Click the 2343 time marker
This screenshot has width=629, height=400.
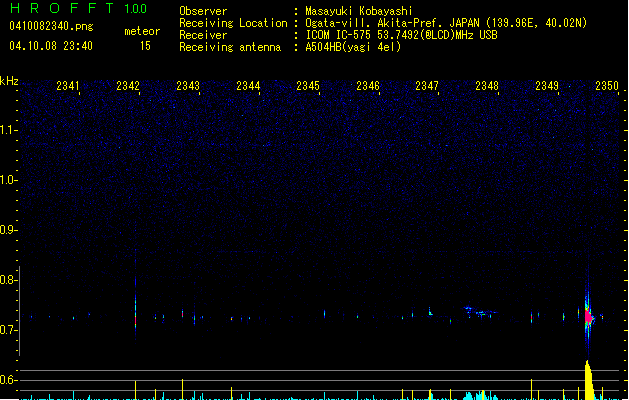point(188,86)
